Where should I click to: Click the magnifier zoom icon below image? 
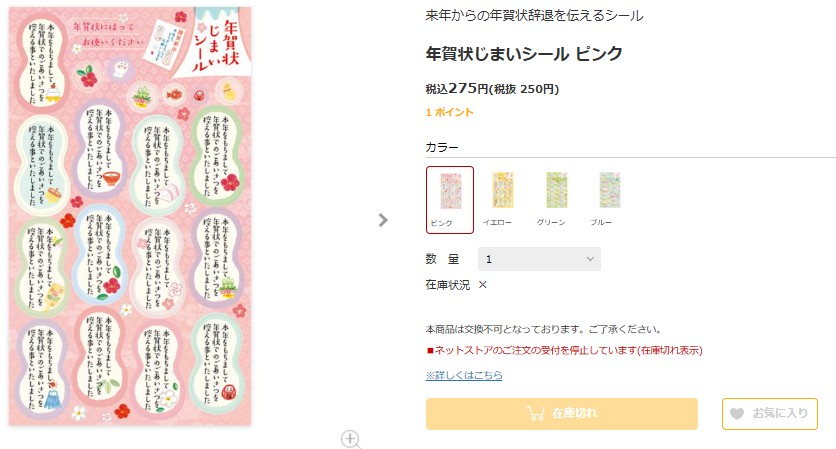350,439
